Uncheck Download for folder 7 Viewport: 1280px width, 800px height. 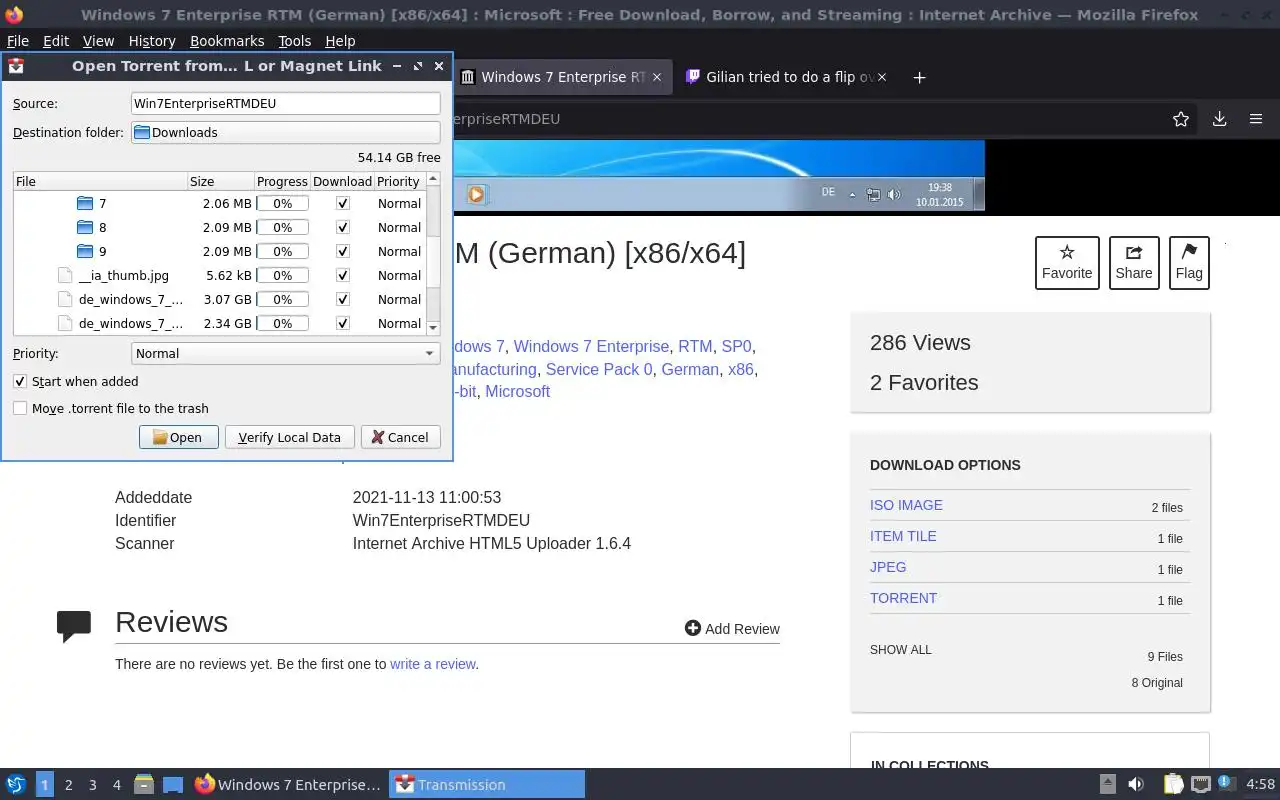pyautogui.click(x=343, y=203)
